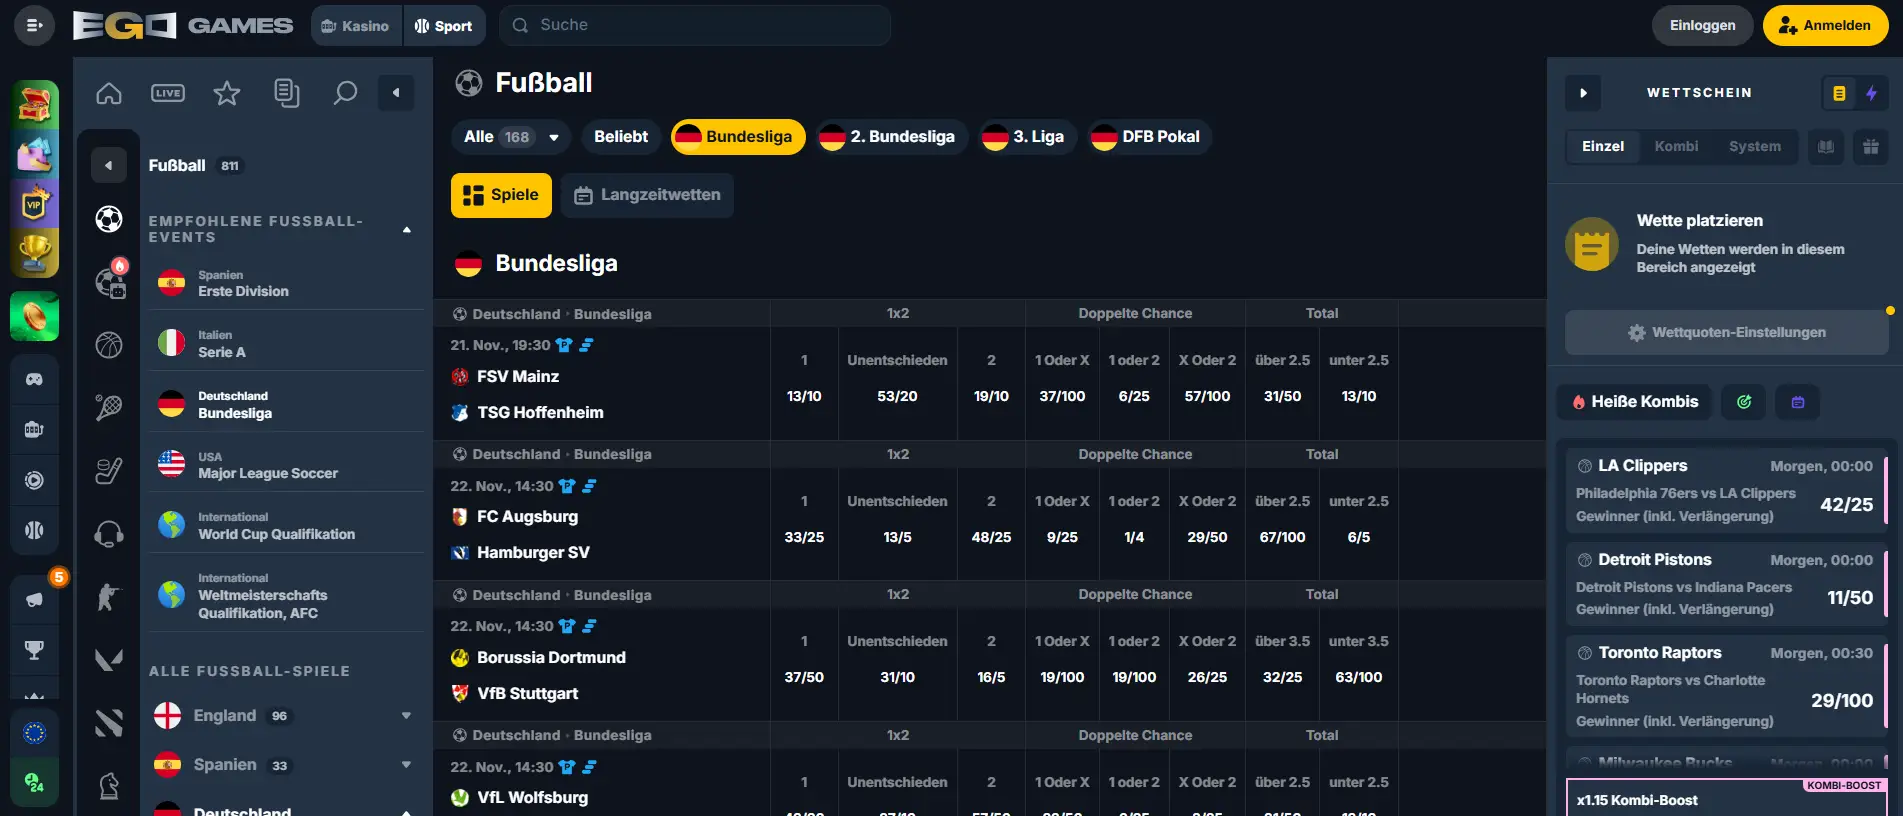
Task: Select the 2. Bundesliga filter
Action: pos(890,137)
